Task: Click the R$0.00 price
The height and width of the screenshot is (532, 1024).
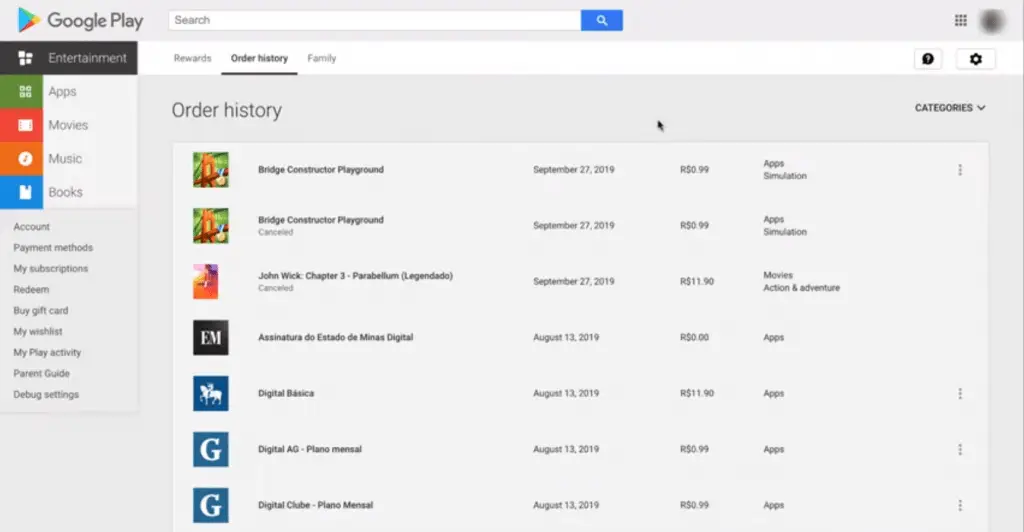Action: 694,337
